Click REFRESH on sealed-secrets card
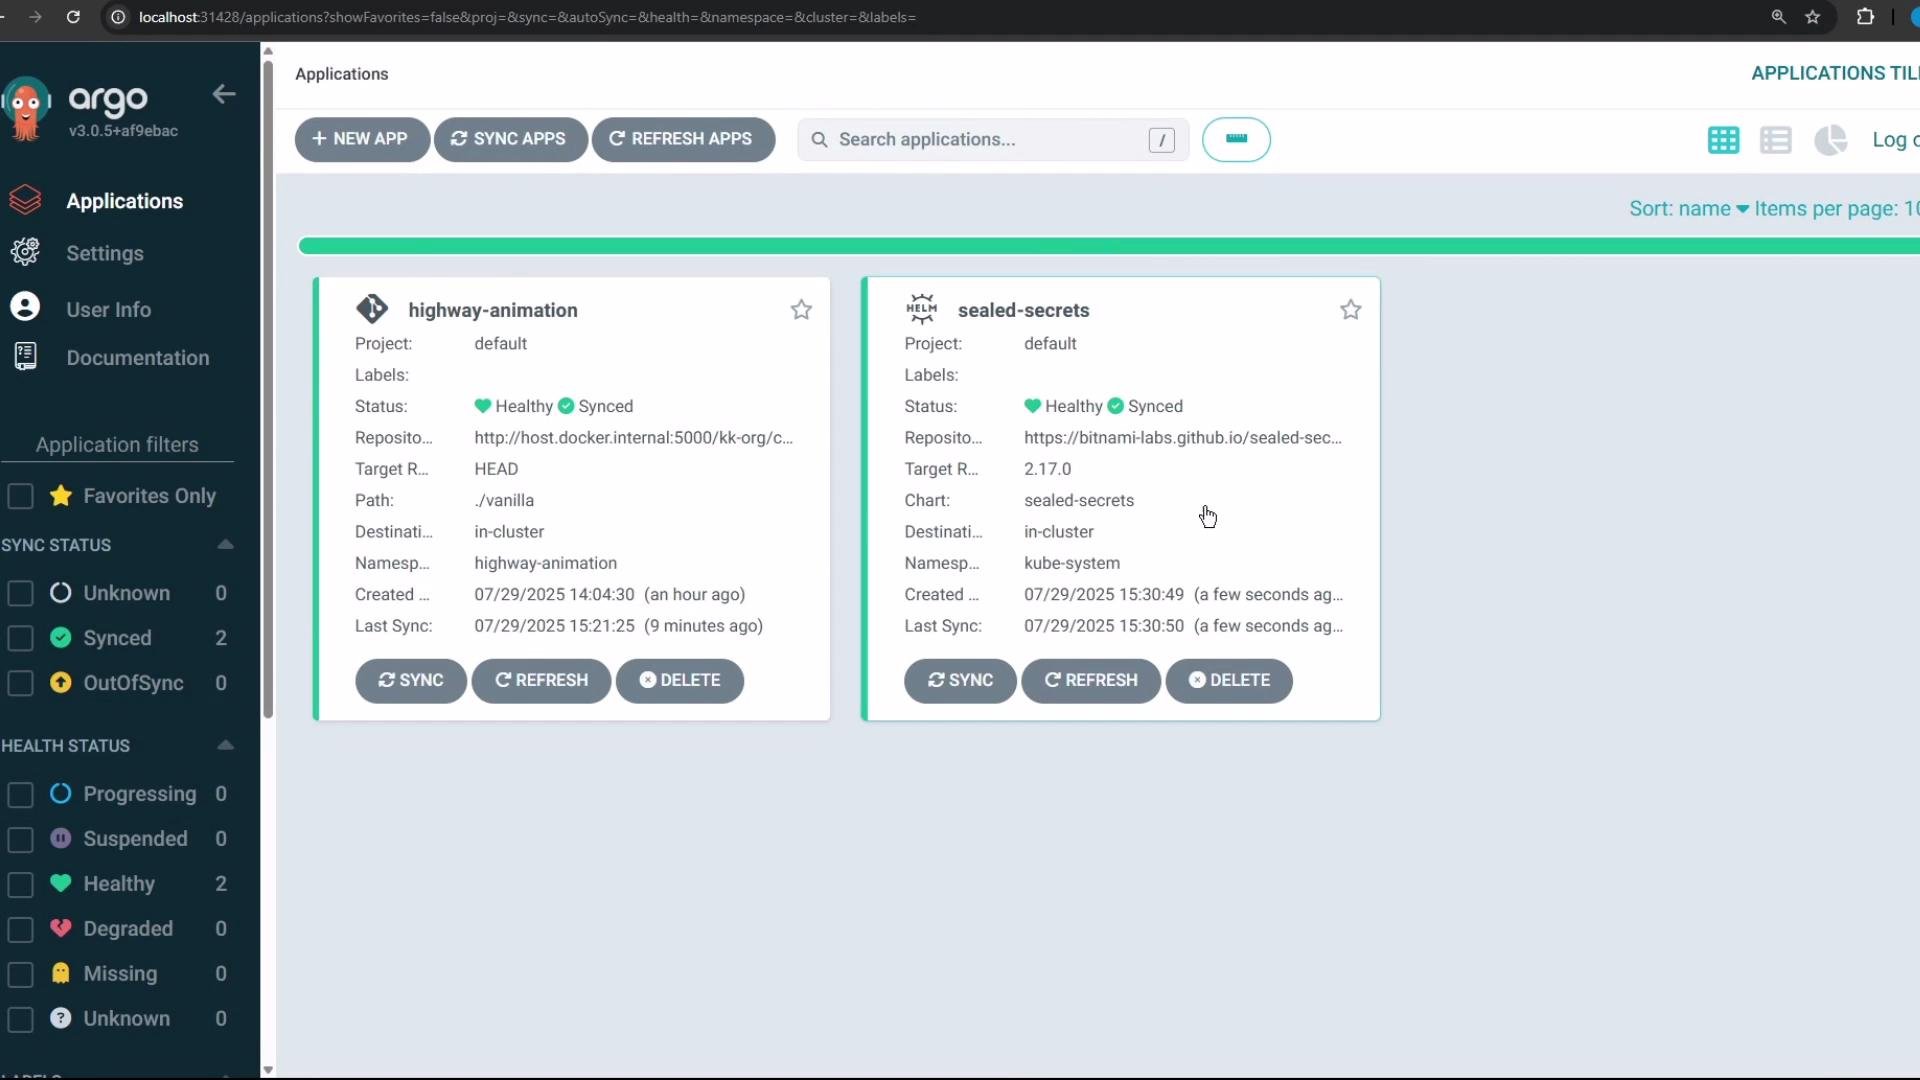The width and height of the screenshot is (1920, 1080). coord(1091,681)
